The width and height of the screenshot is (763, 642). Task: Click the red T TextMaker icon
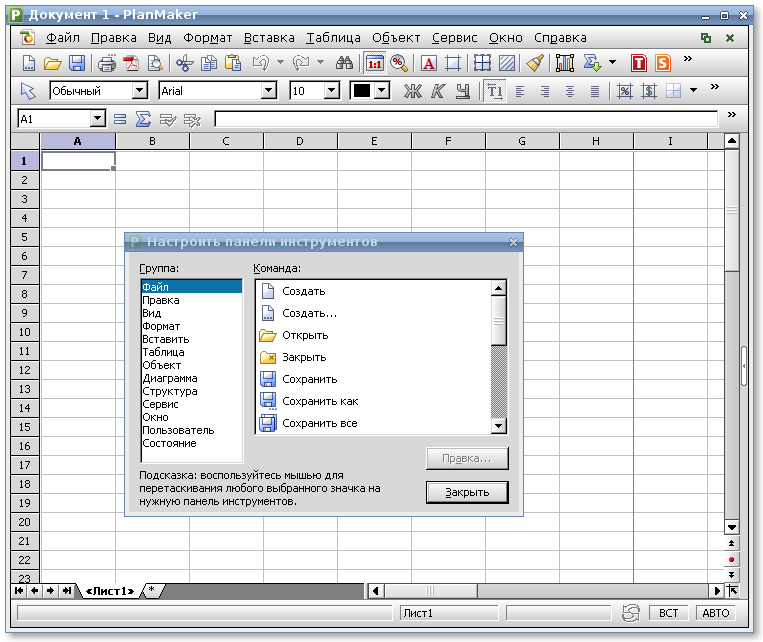tap(638, 63)
